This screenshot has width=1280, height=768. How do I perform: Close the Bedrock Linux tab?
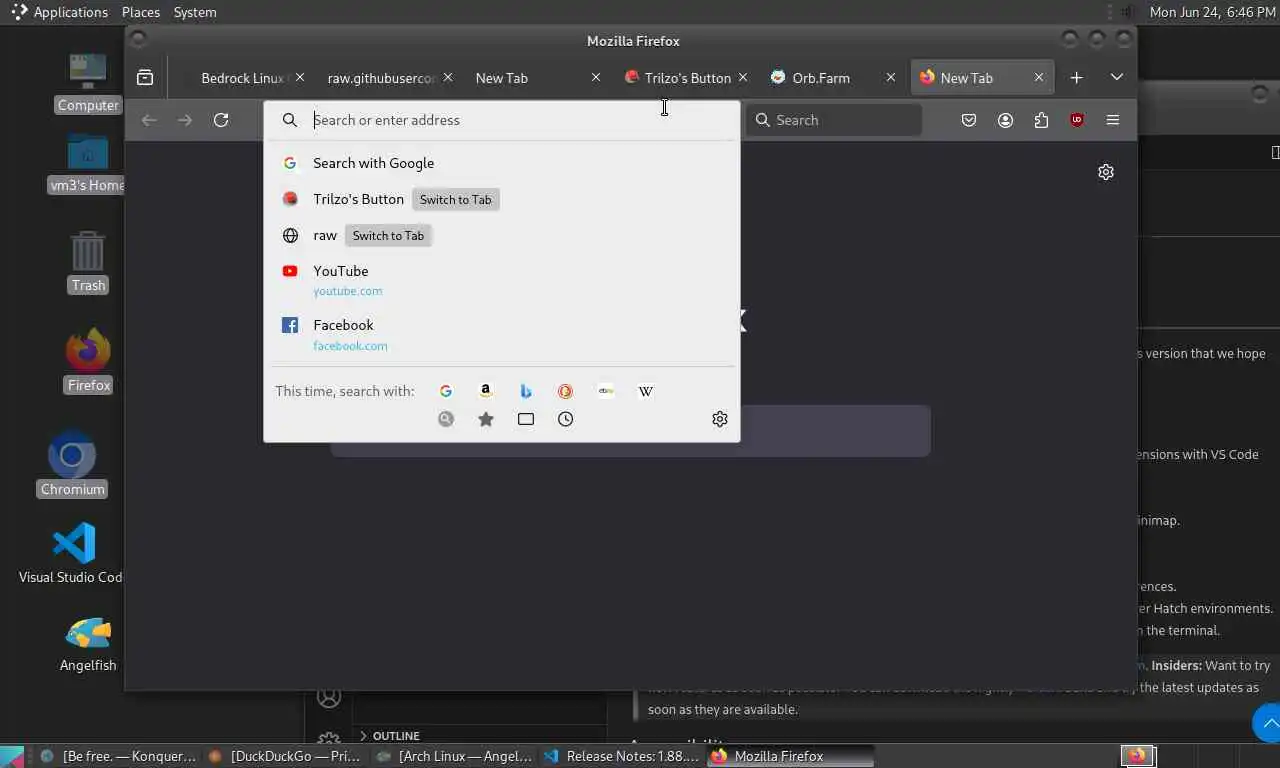pos(299,77)
